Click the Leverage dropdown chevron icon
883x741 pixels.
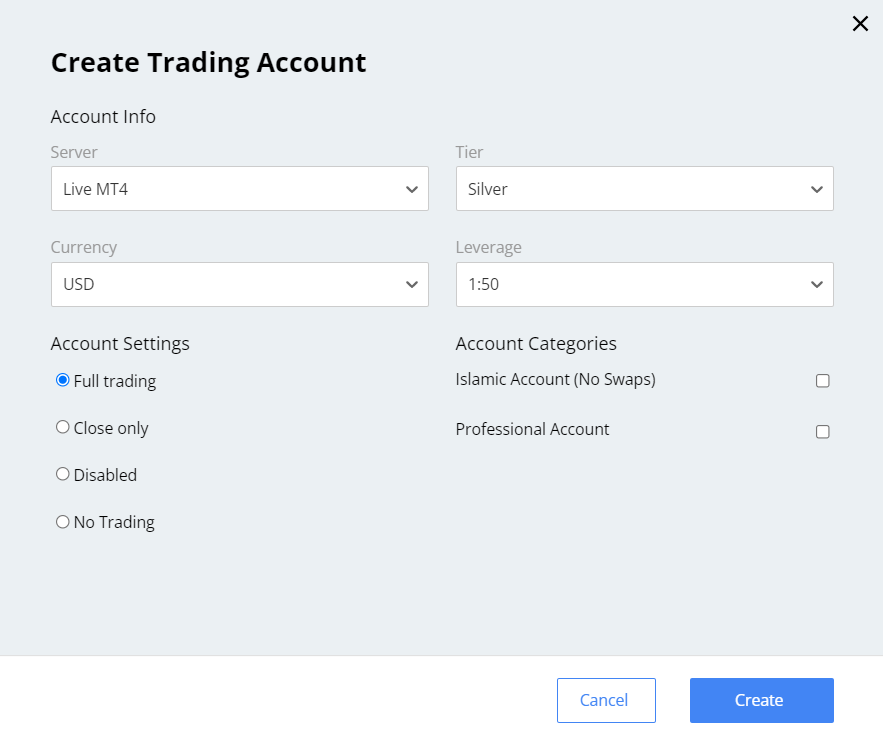point(817,284)
